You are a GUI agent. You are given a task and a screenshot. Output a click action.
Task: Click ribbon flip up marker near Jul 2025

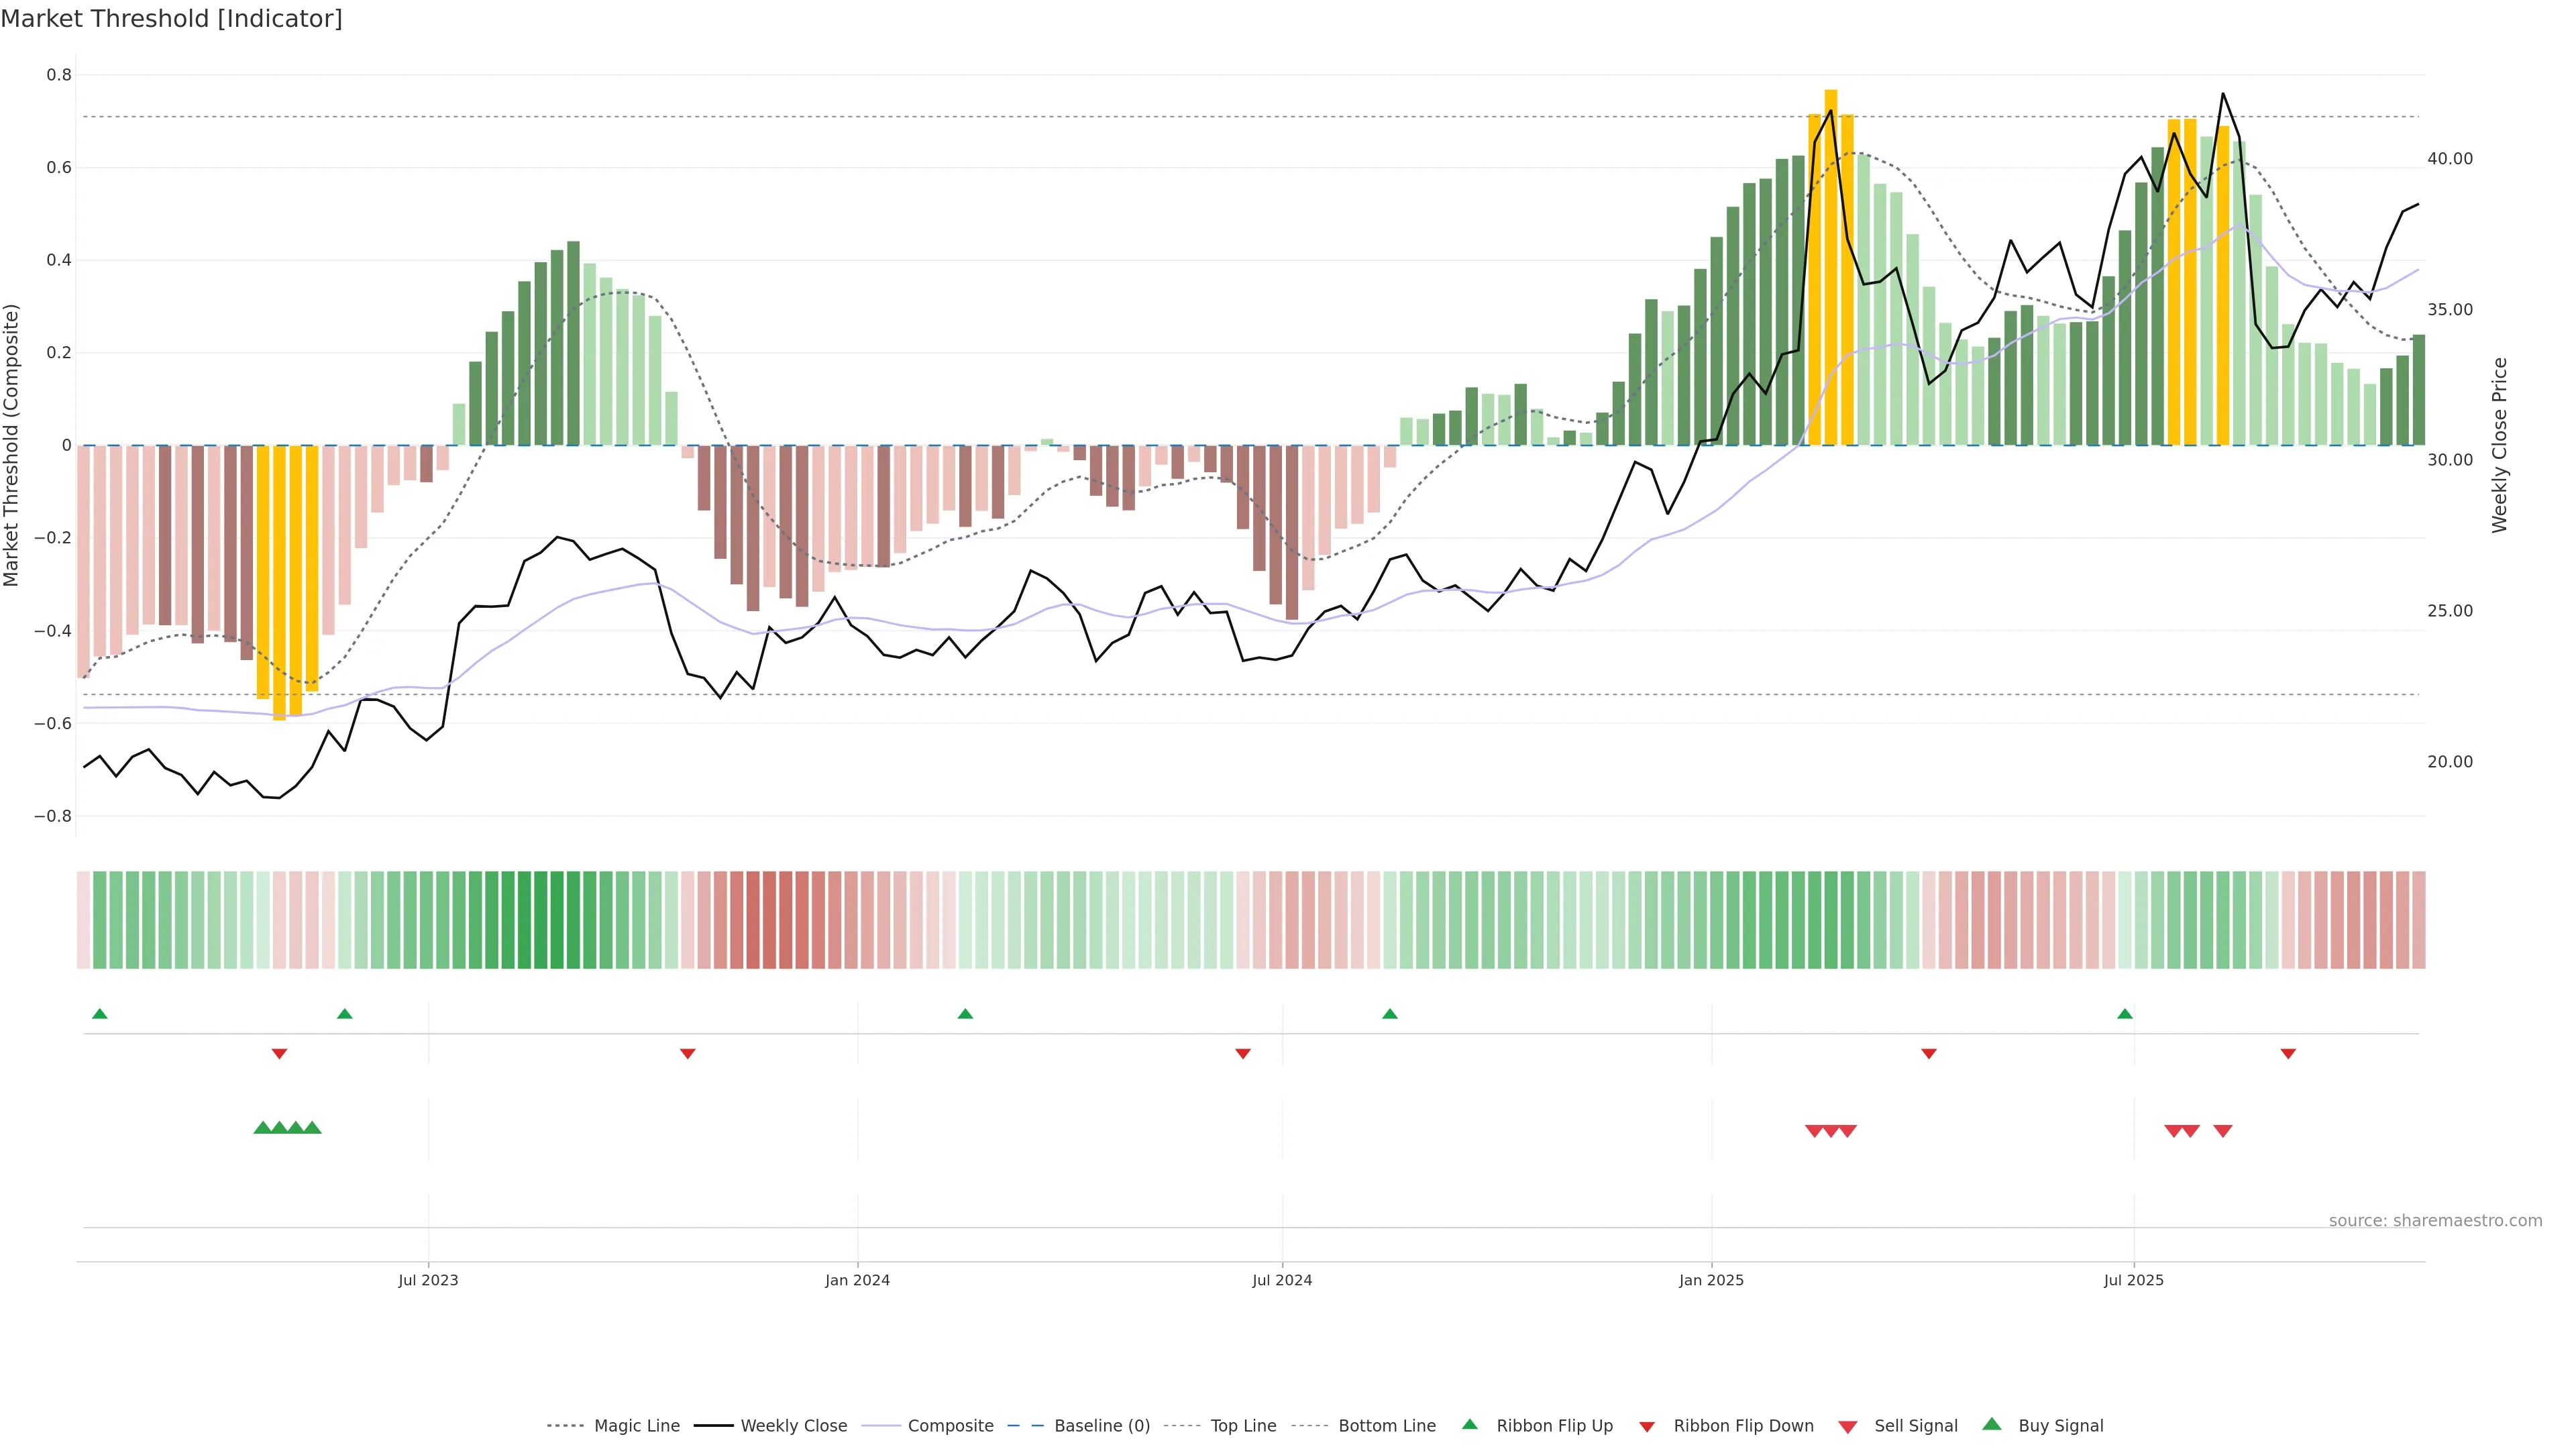[x=2125, y=1014]
